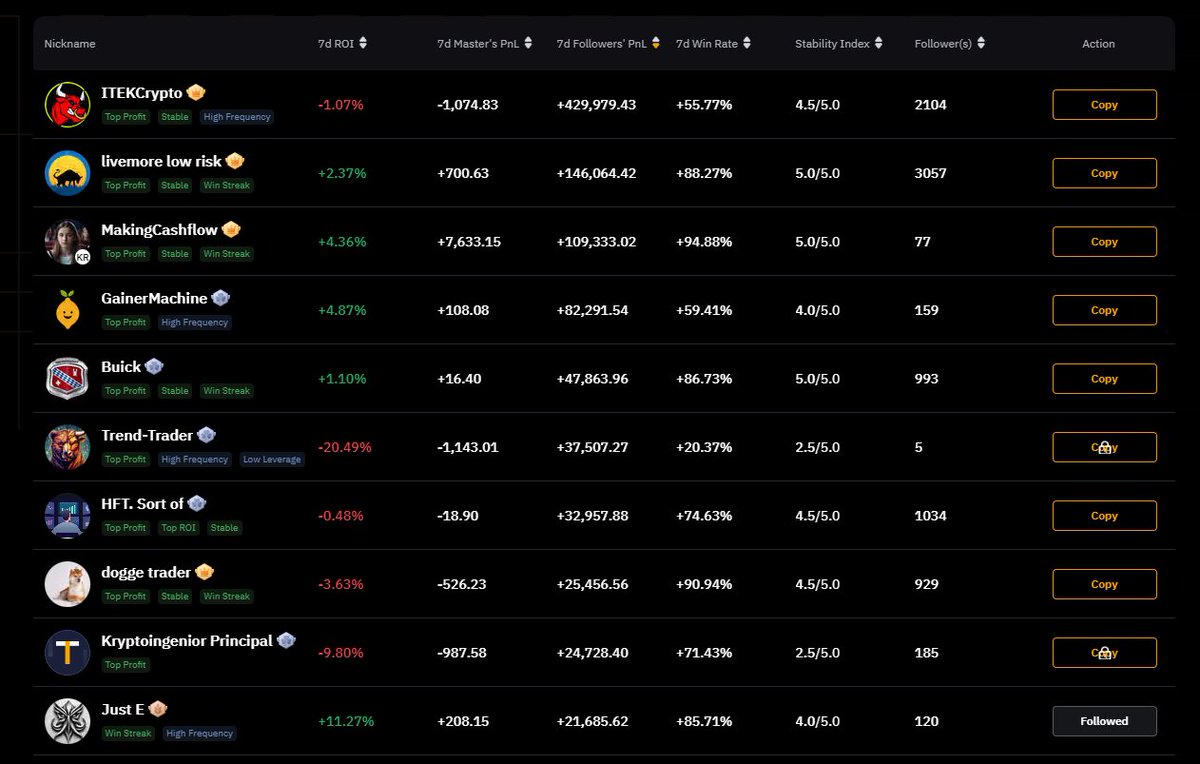
Task: Click Kryptoingenior Principal silver badge
Action: [286, 640]
